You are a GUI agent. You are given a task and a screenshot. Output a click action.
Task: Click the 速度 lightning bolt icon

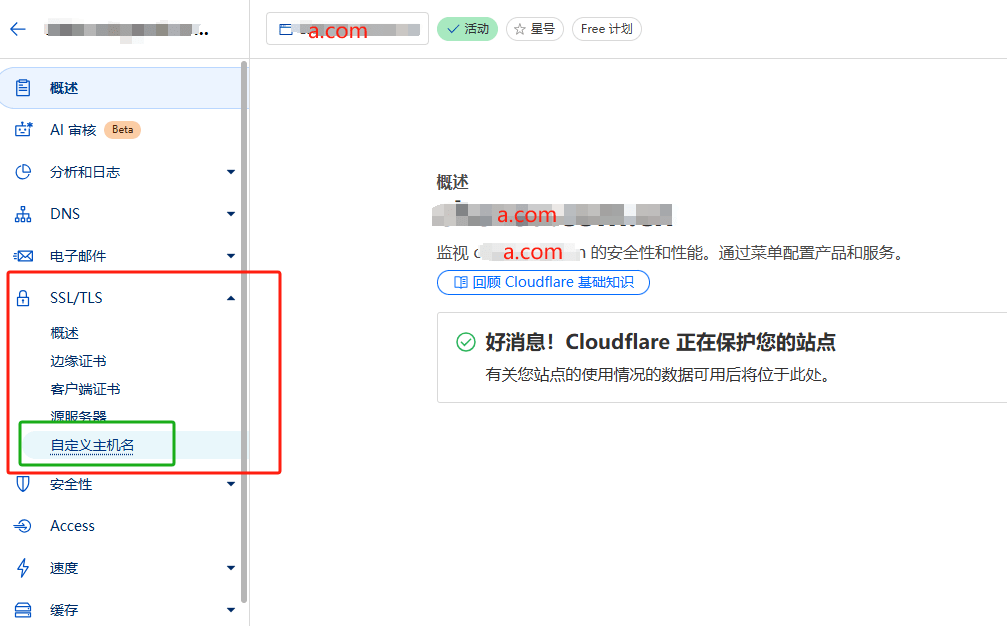[23, 568]
